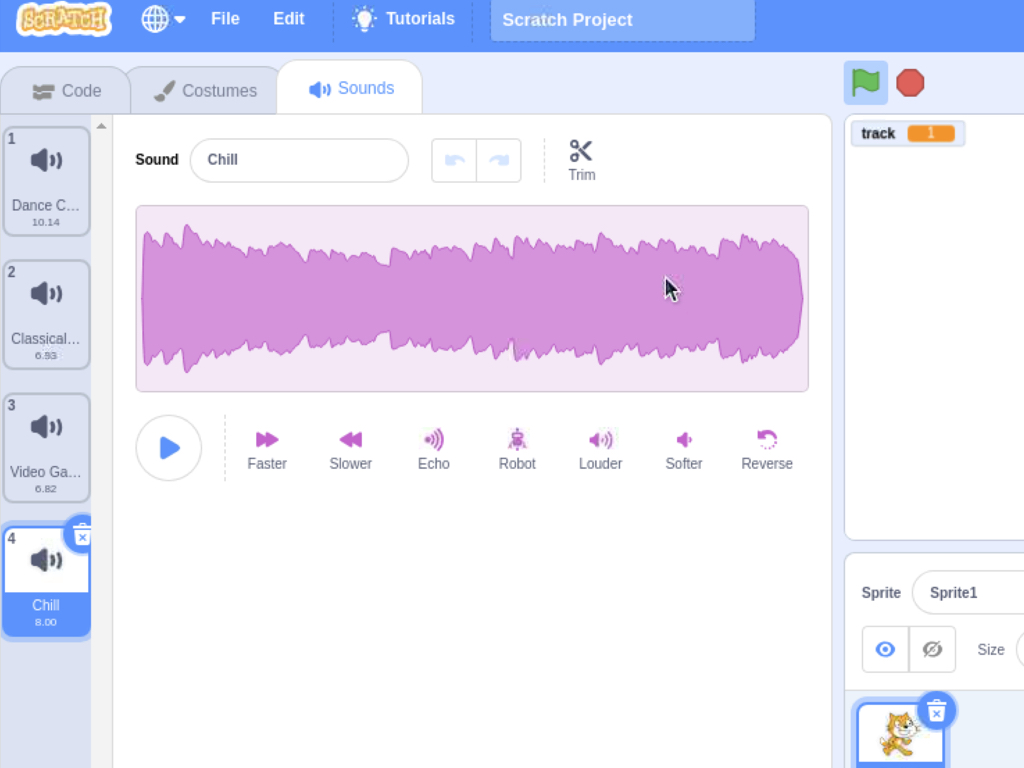Hide the sprite with crossed-eye button
1024x768 pixels.
(932, 649)
